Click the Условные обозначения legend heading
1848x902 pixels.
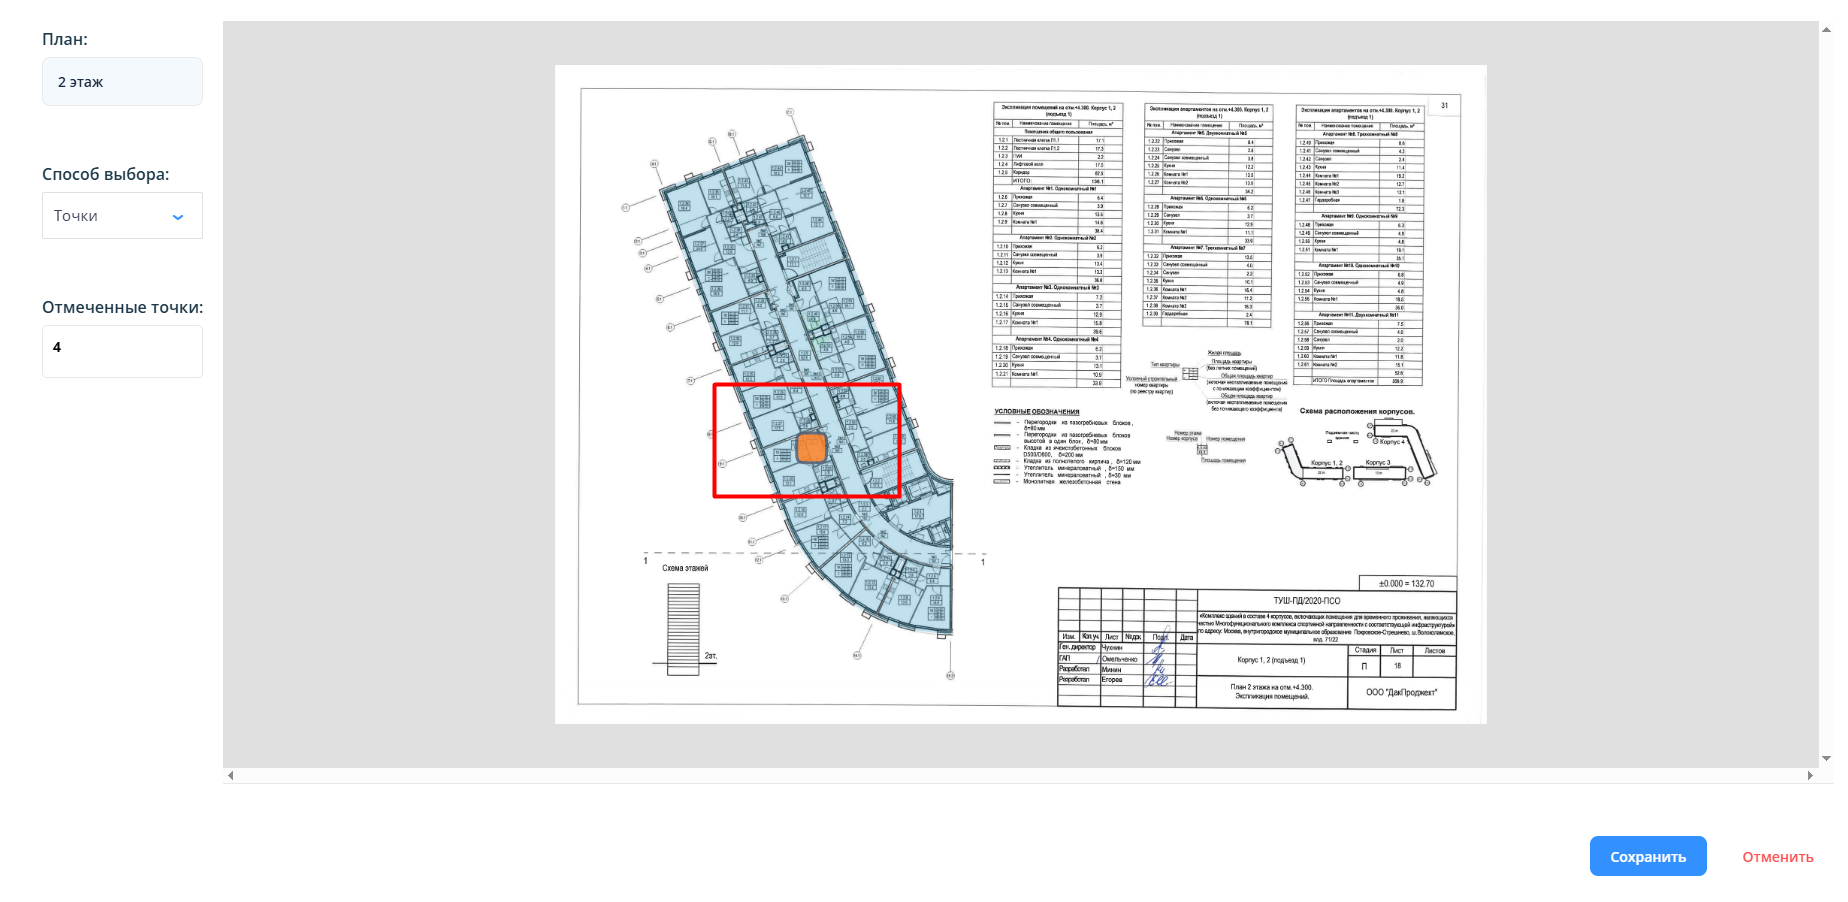coord(1036,411)
